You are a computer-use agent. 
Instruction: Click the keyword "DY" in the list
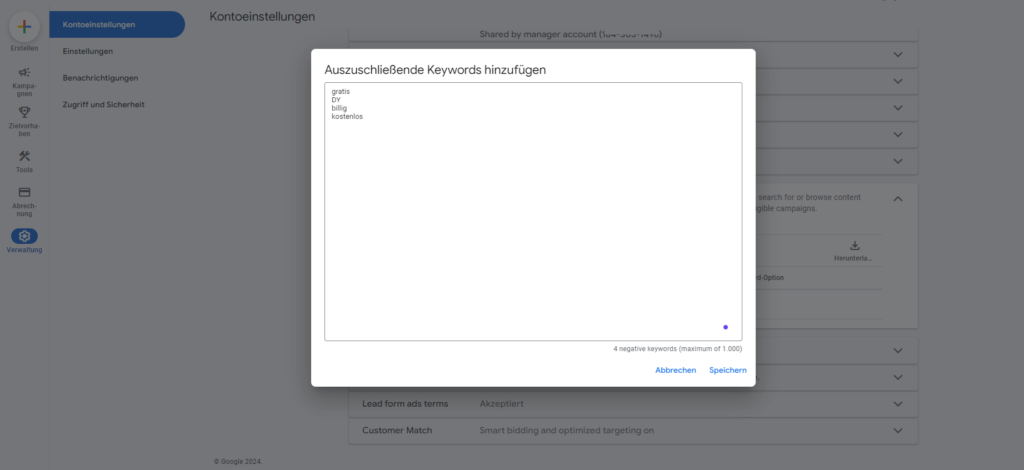click(x=336, y=100)
